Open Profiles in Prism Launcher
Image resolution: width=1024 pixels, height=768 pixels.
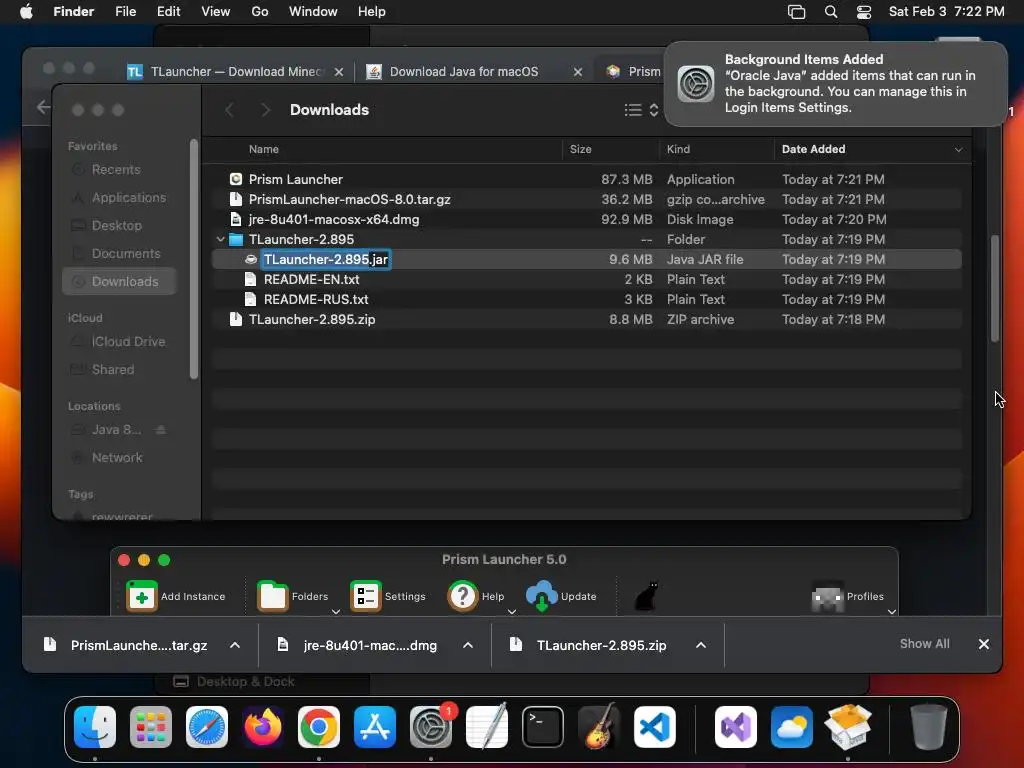[847, 596]
